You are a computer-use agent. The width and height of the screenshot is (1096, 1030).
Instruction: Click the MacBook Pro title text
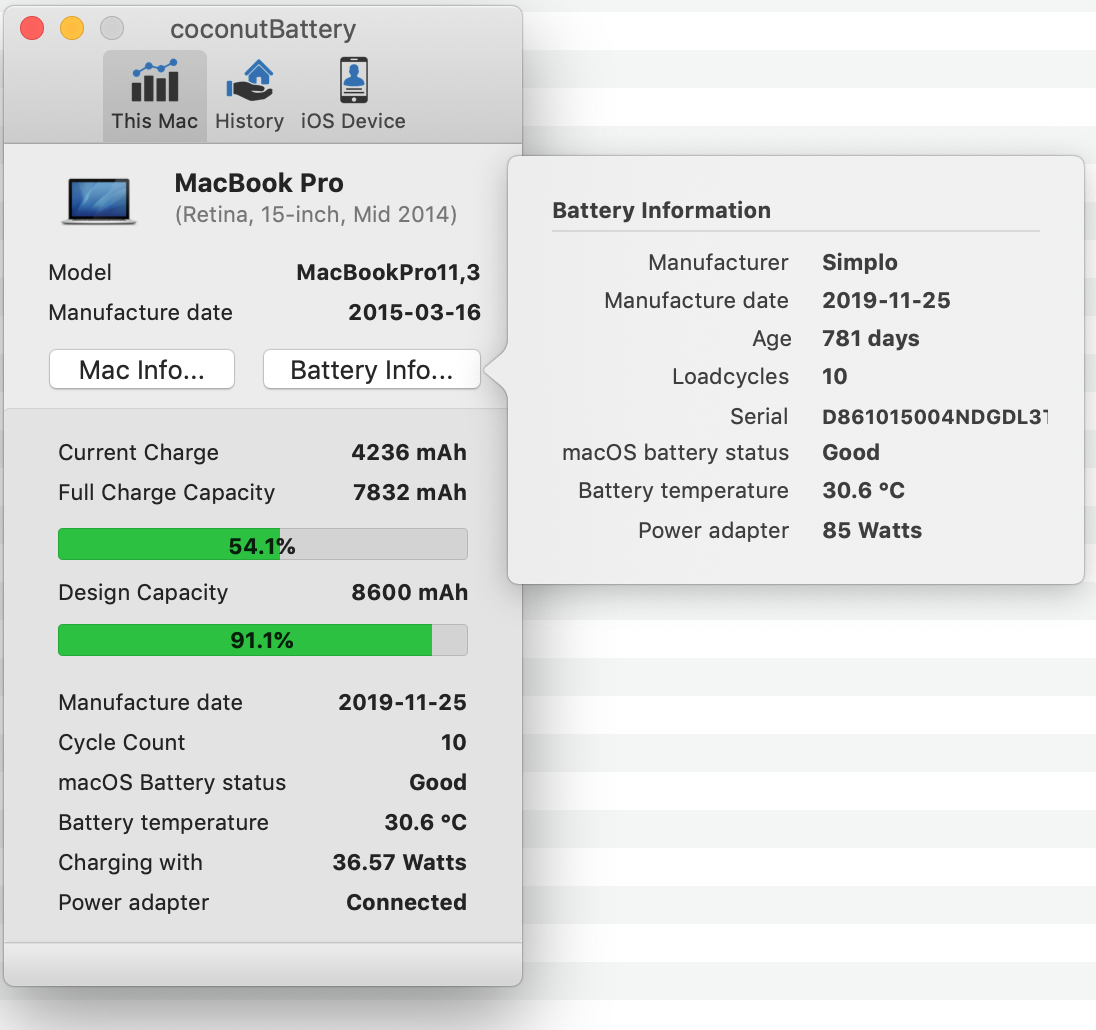(x=259, y=183)
